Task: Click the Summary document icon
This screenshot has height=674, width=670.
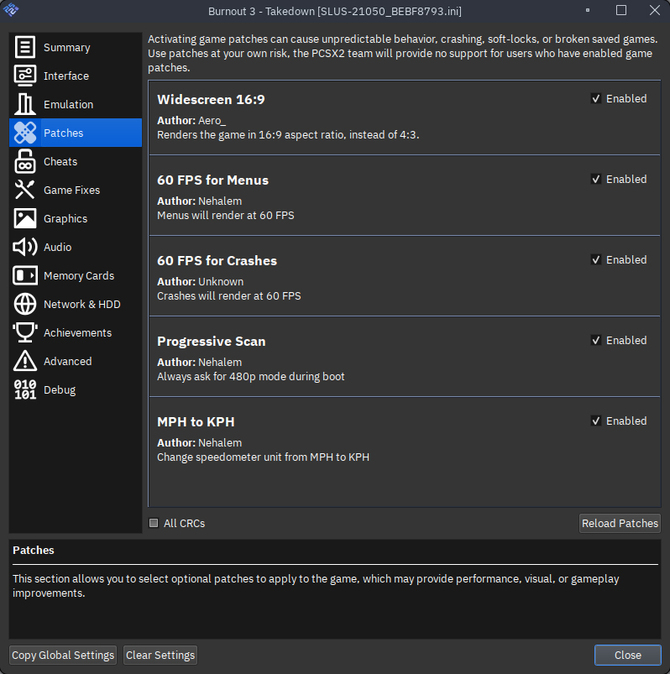Action: [25, 47]
